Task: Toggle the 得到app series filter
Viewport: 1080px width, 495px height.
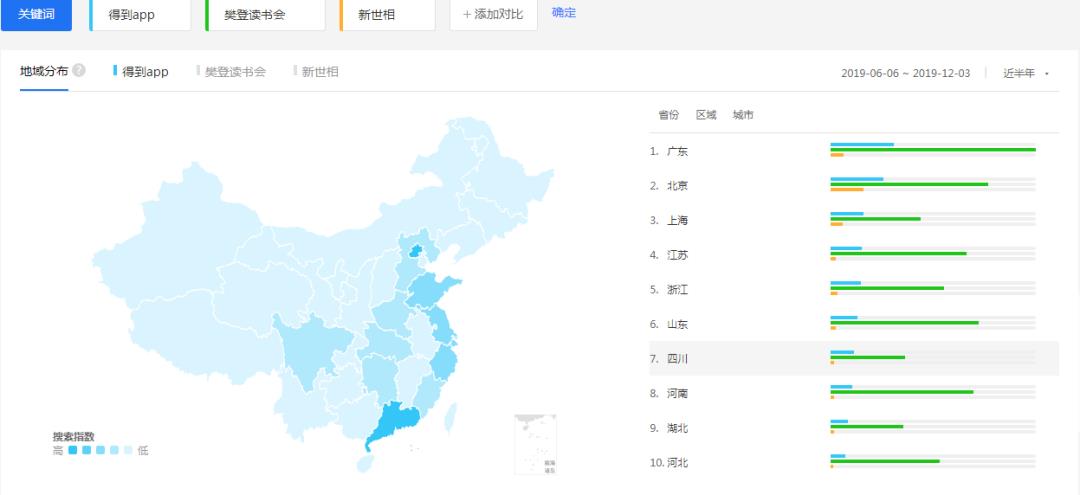Action: (141, 72)
